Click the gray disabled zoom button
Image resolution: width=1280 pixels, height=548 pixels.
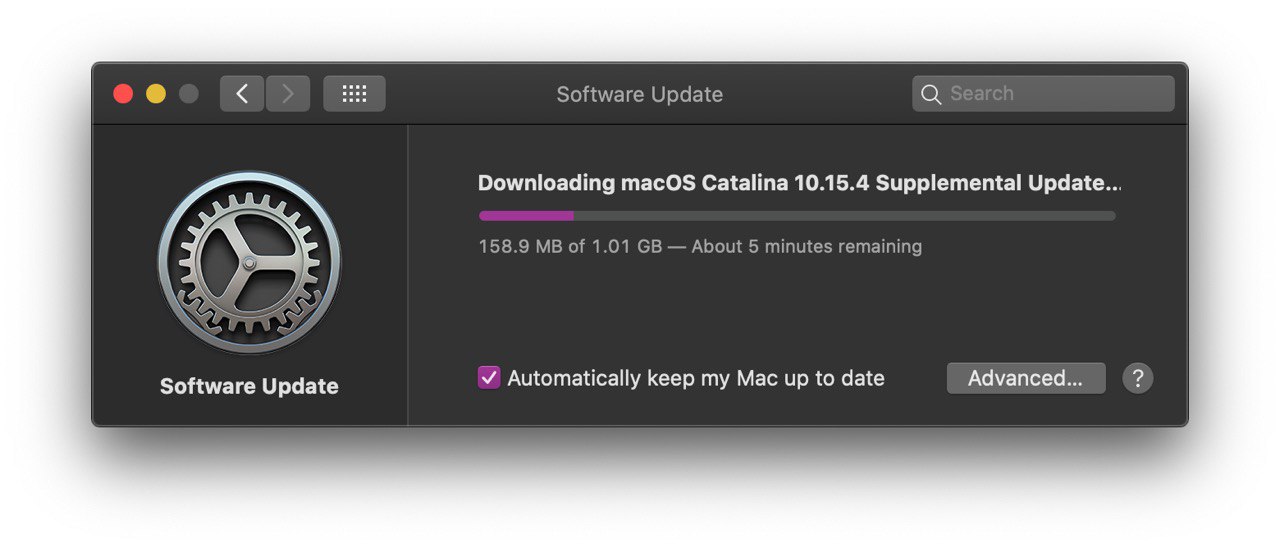click(188, 94)
